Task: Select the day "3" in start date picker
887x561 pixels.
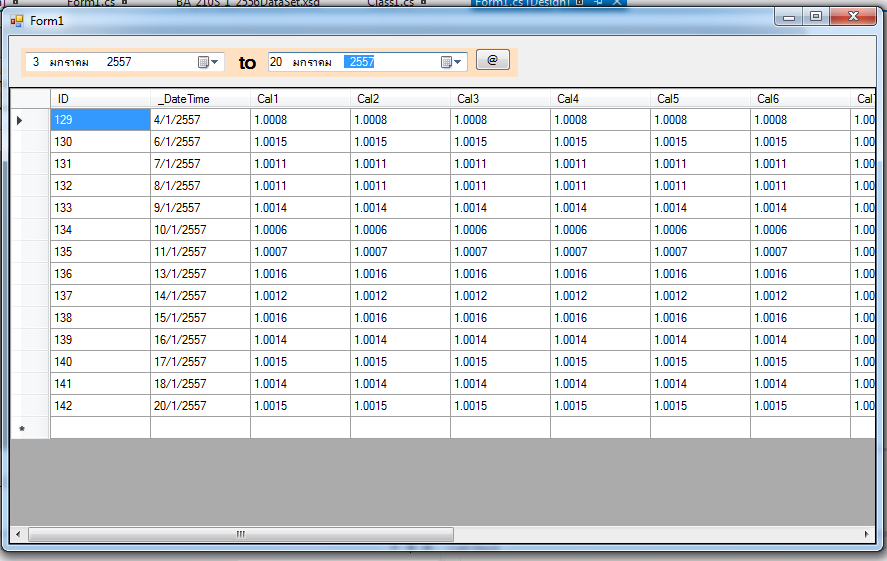Action: [36, 62]
